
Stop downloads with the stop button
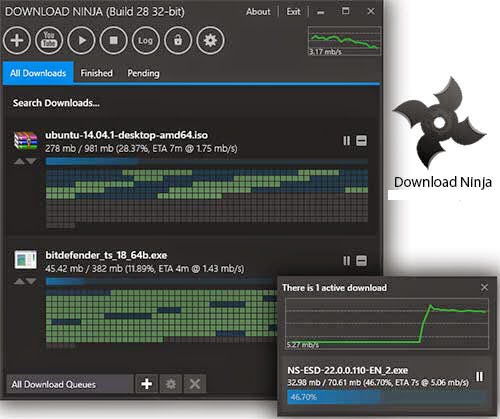[x=113, y=40]
